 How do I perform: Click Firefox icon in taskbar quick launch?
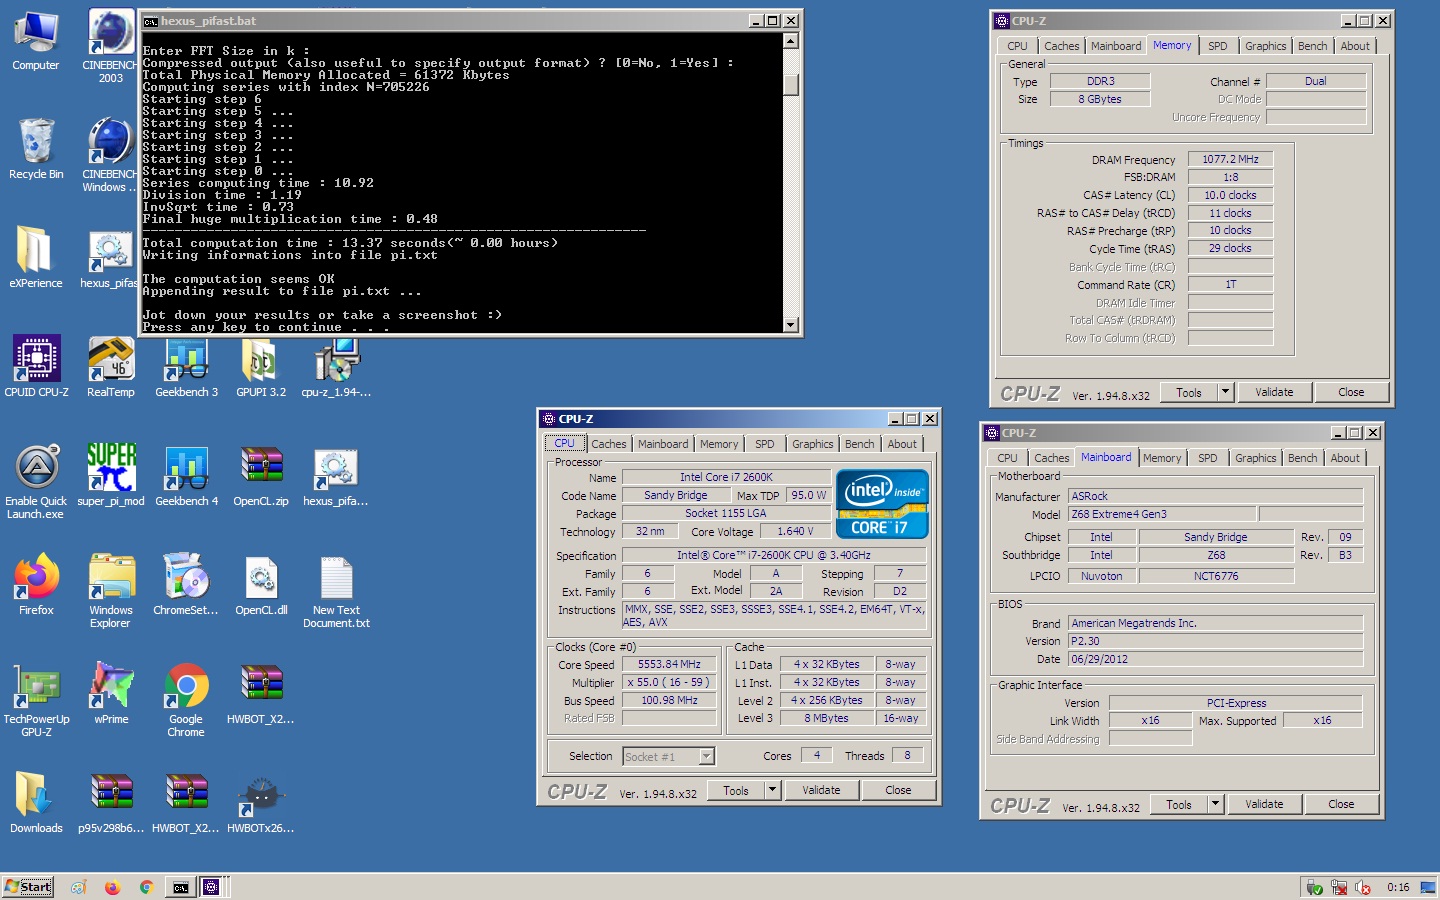(112, 887)
